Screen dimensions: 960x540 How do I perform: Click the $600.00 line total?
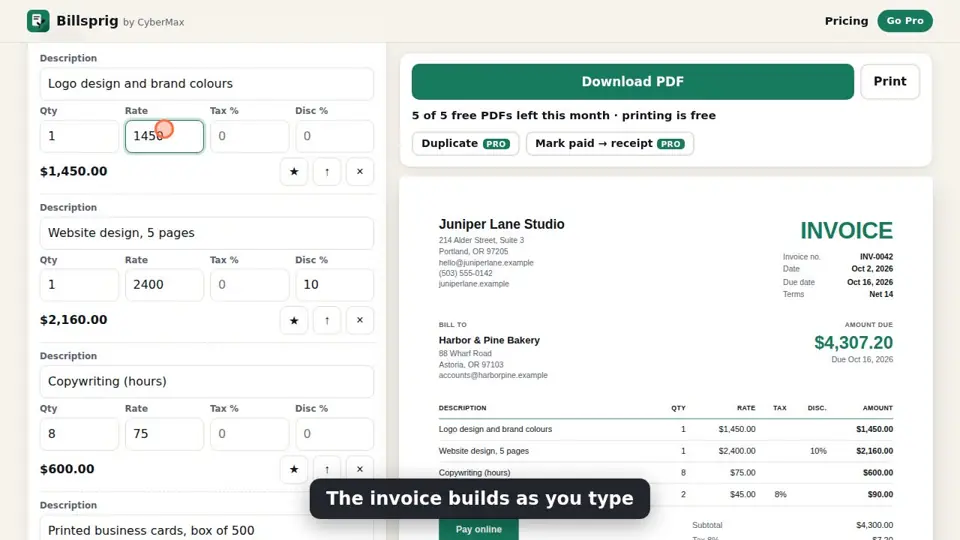click(67, 469)
